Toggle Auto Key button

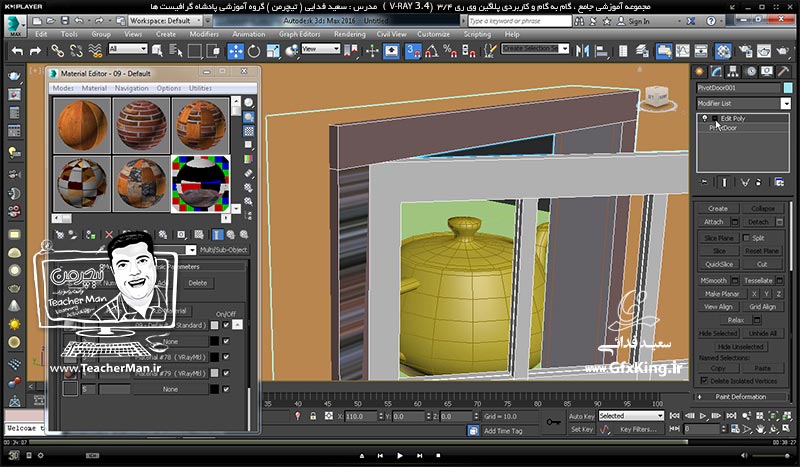pos(582,416)
